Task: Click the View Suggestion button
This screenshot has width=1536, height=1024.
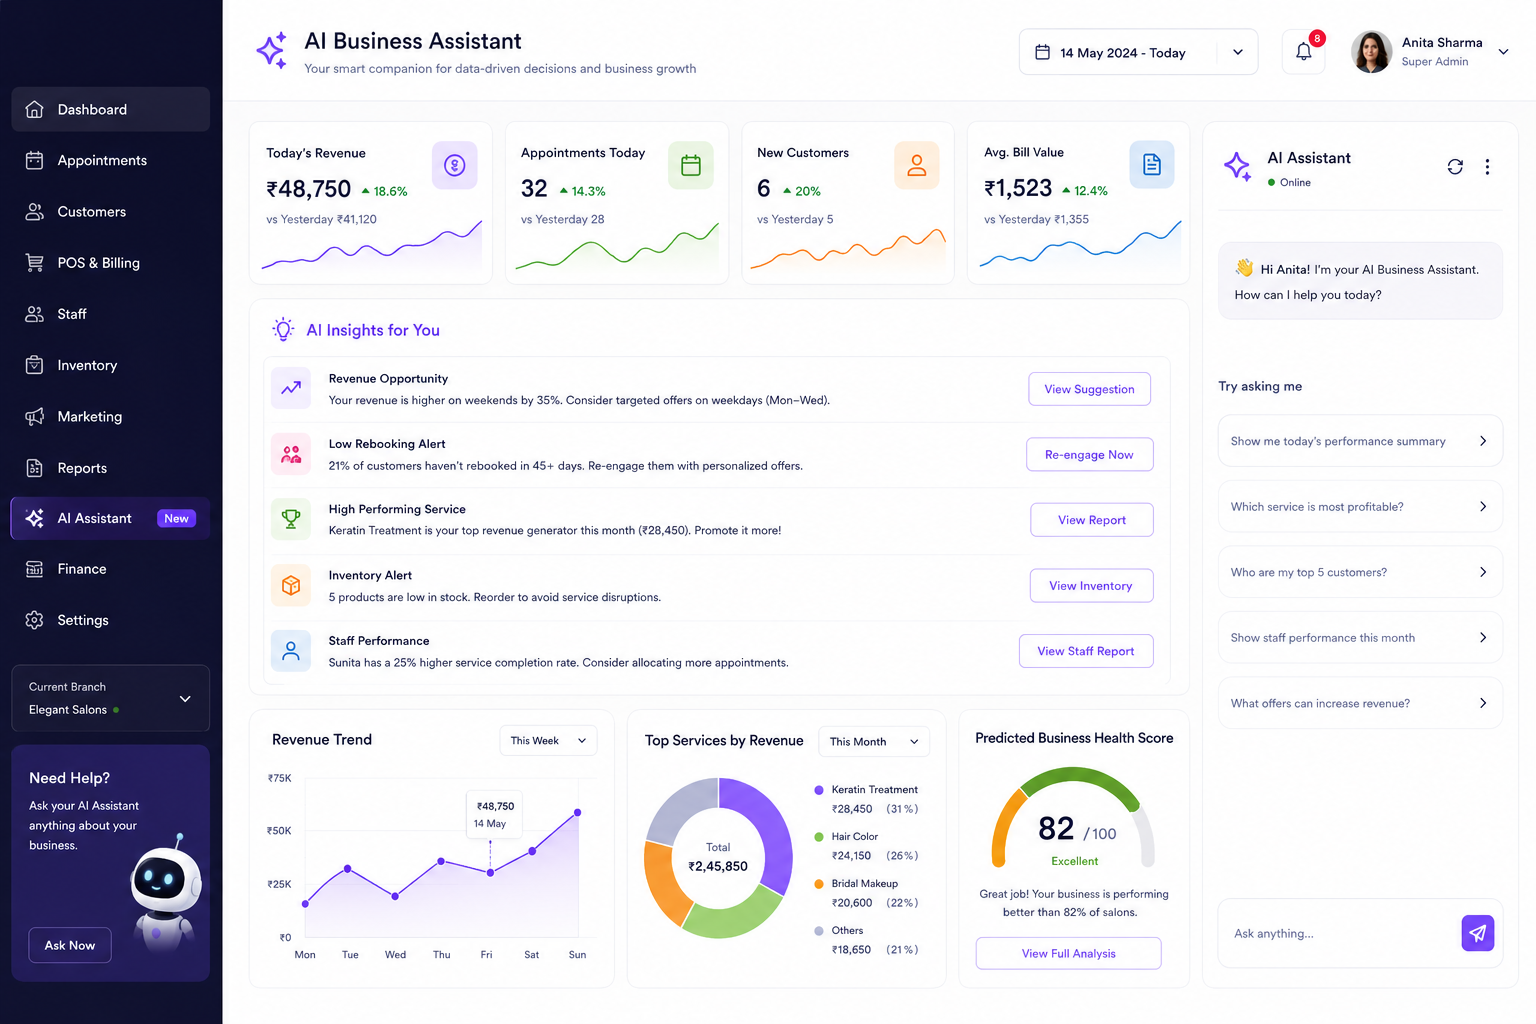Action: (x=1089, y=389)
